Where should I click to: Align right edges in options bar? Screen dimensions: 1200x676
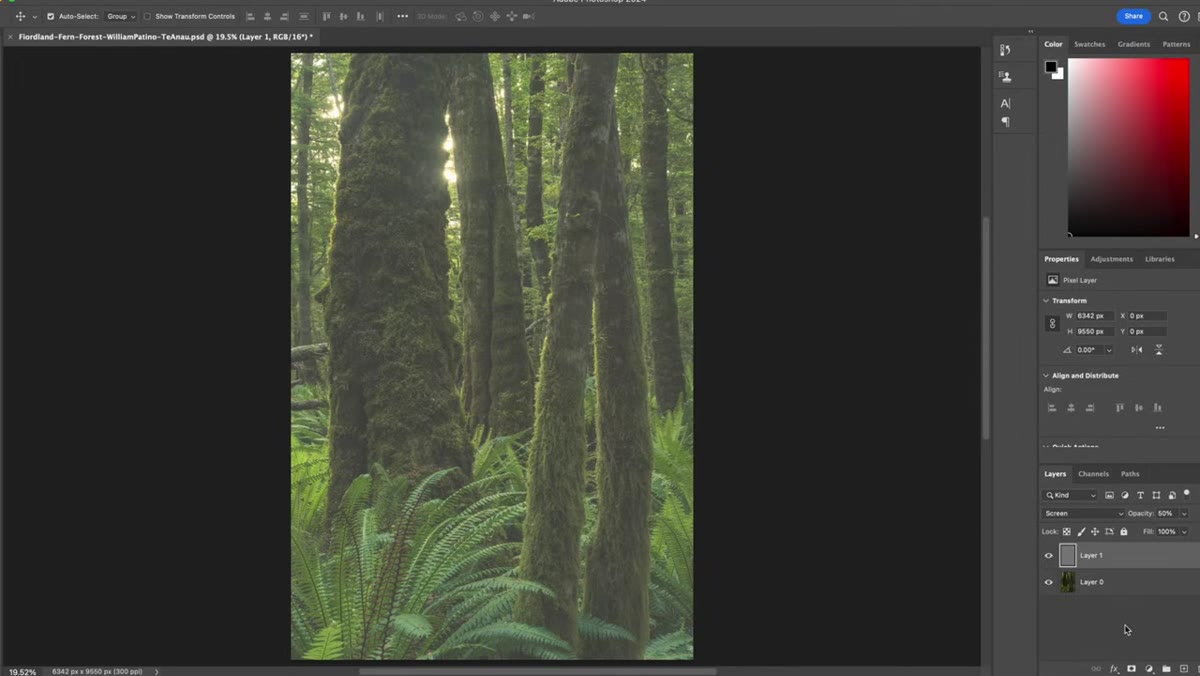285,16
